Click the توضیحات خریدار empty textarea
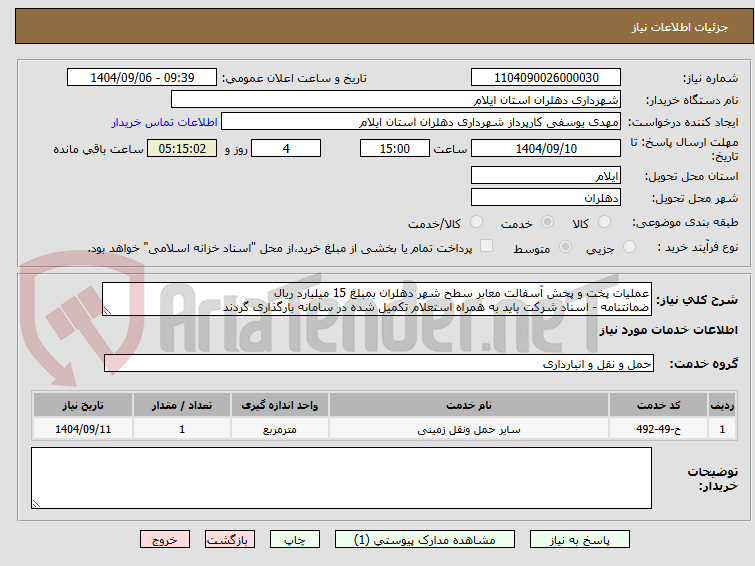Image resolution: width=755 pixels, height=566 pixels. (x=341, y=478)
